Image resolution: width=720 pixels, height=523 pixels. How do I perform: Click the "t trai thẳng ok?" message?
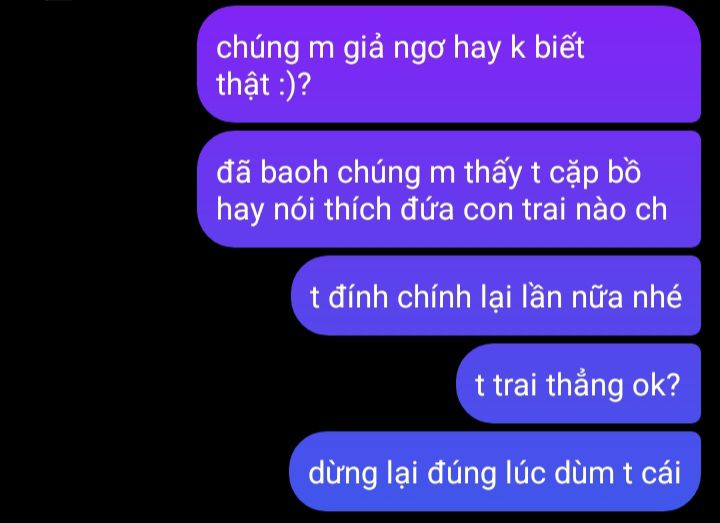(579, 383)
